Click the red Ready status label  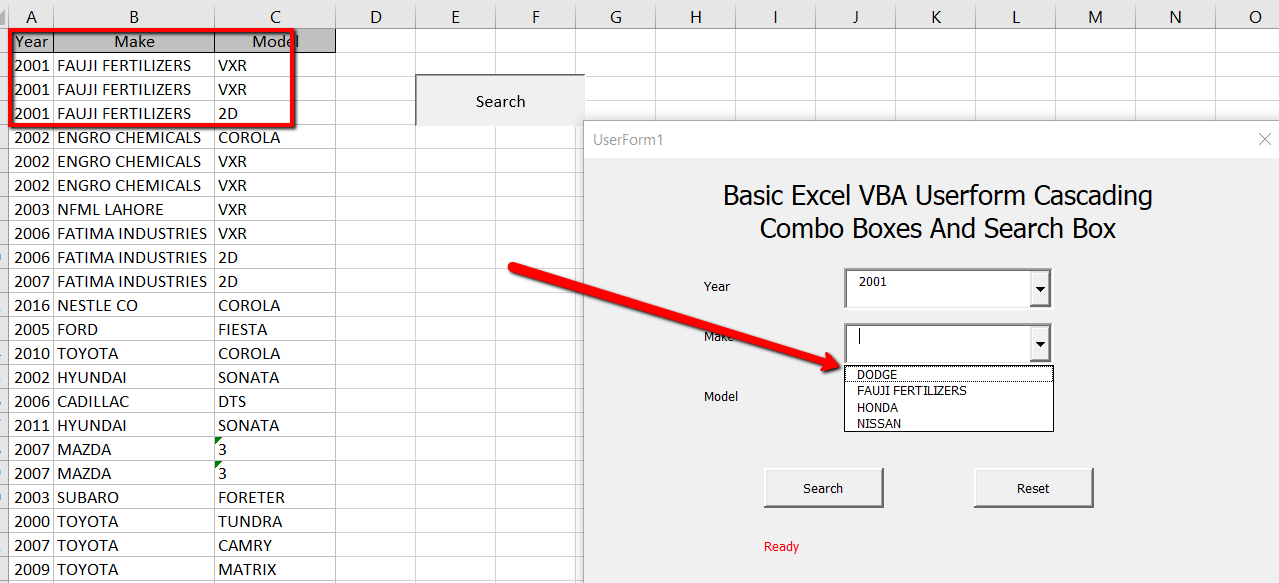pos(781,547)
